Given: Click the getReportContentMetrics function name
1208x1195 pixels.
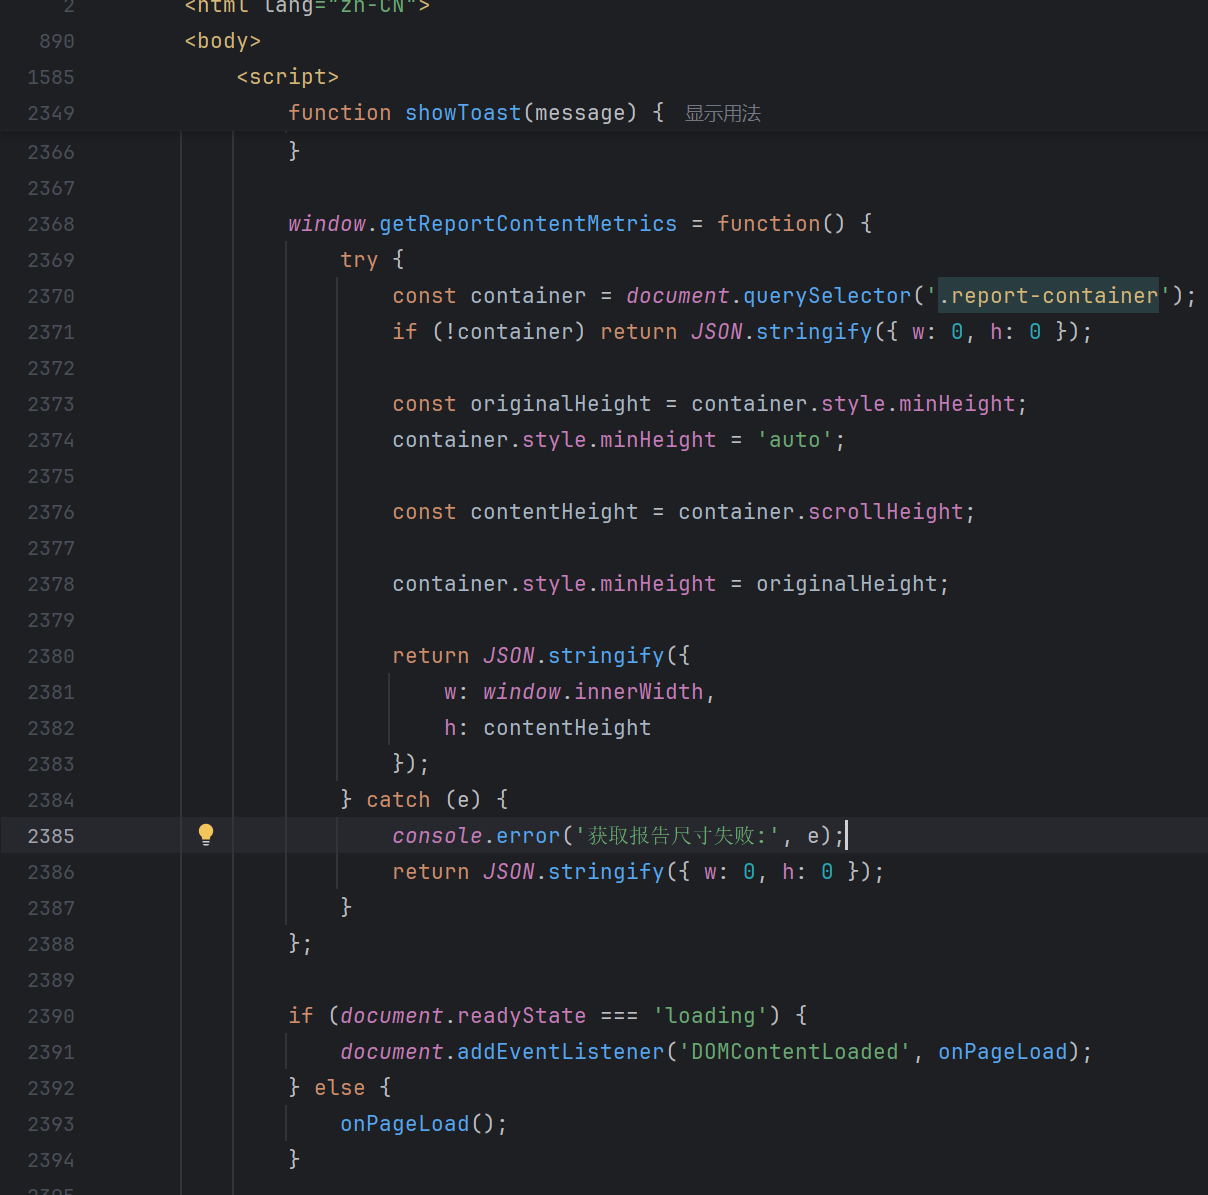Looking at the screenshot, I should pyautogui.click(x=528, y=224).
